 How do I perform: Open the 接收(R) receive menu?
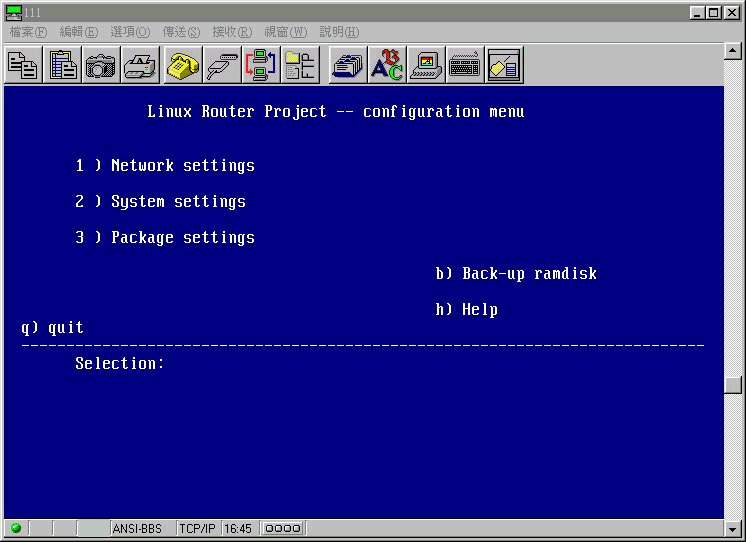coord(232,32)
